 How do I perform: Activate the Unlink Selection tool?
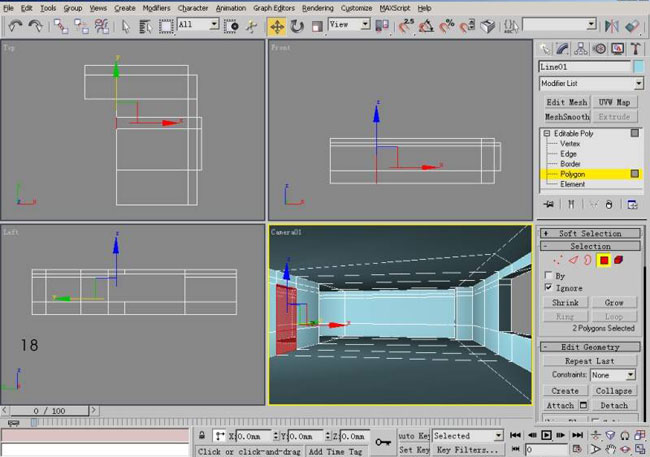tap(81, 26)
